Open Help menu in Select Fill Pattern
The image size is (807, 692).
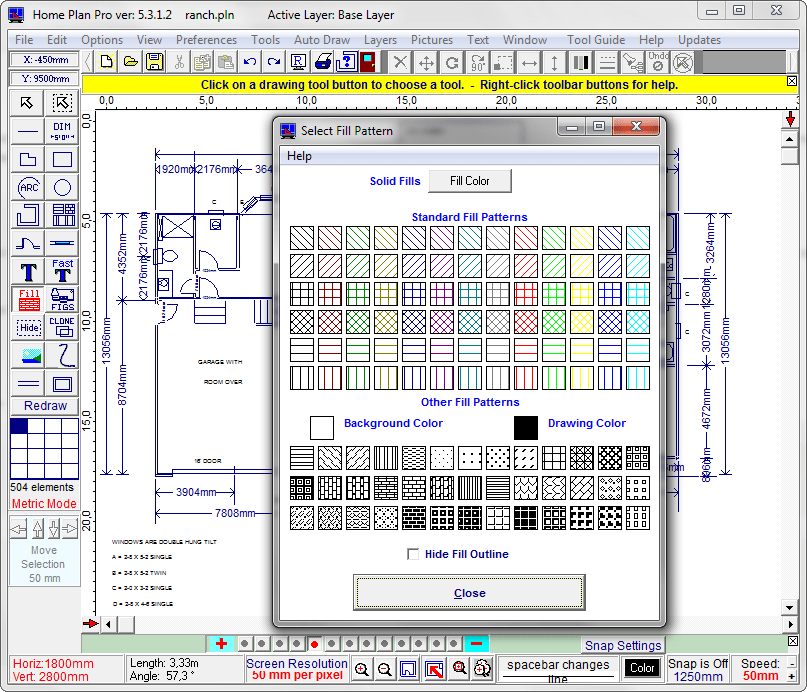pyautogui.click(x=299, y=156)
